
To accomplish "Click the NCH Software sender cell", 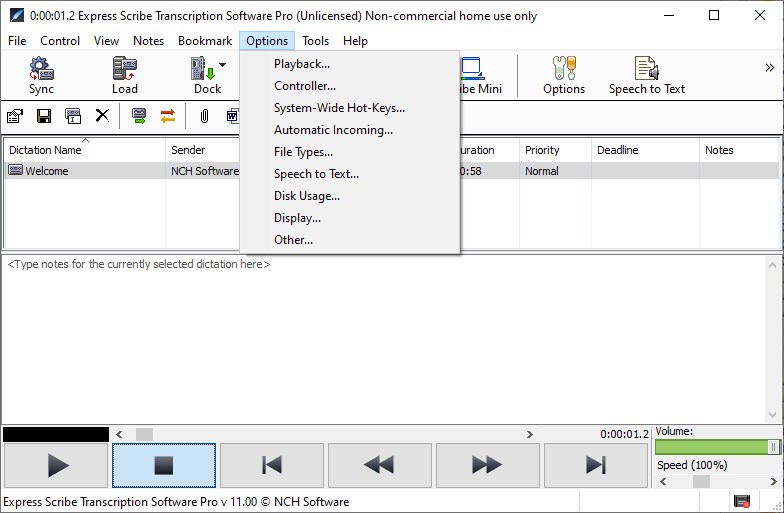I will coord(205,171).
